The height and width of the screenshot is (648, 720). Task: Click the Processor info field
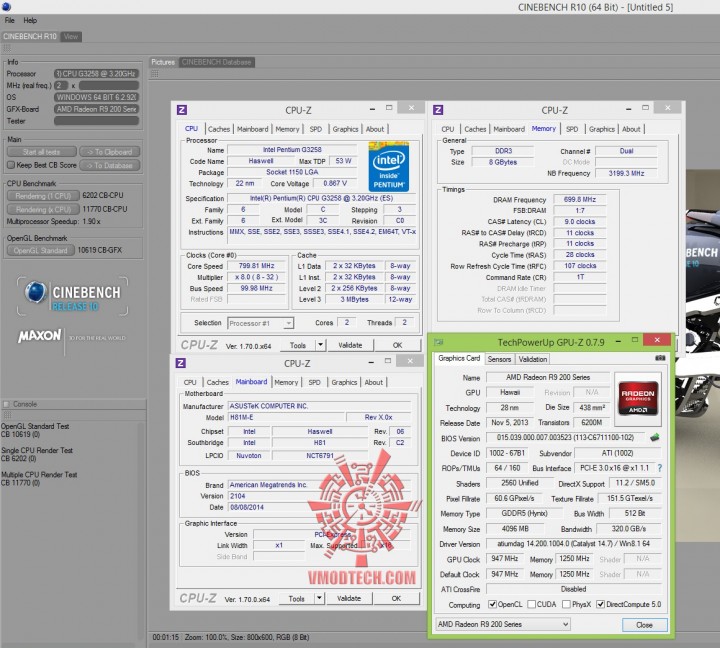coord(96,73)
